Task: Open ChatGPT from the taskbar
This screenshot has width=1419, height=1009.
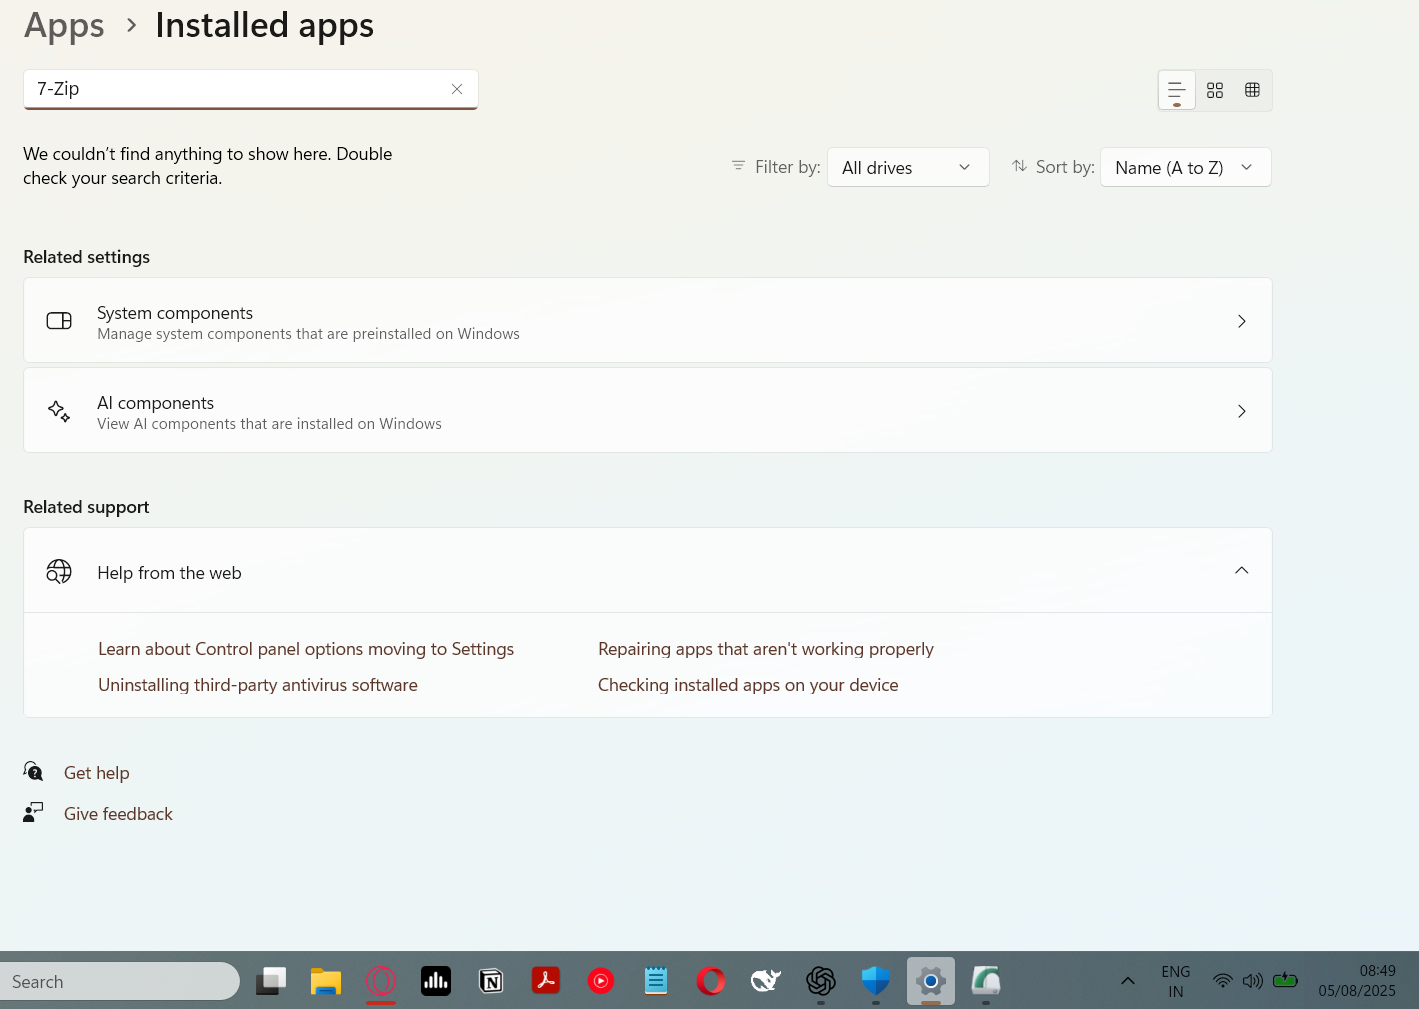Action: pos(821,981)
